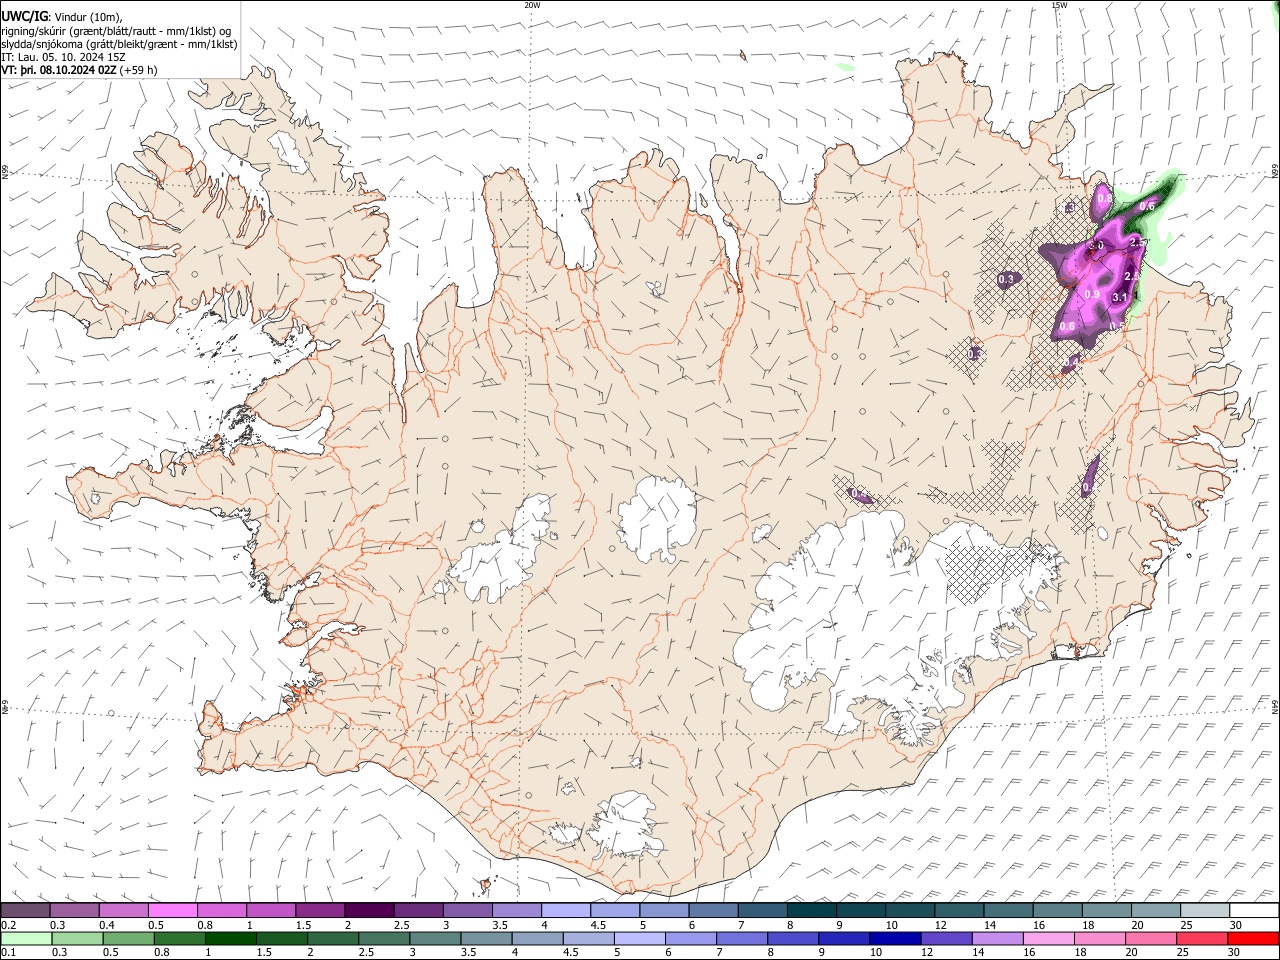Click the deep navy blue 10 swatch in rain legend

(x=893, y=939)
